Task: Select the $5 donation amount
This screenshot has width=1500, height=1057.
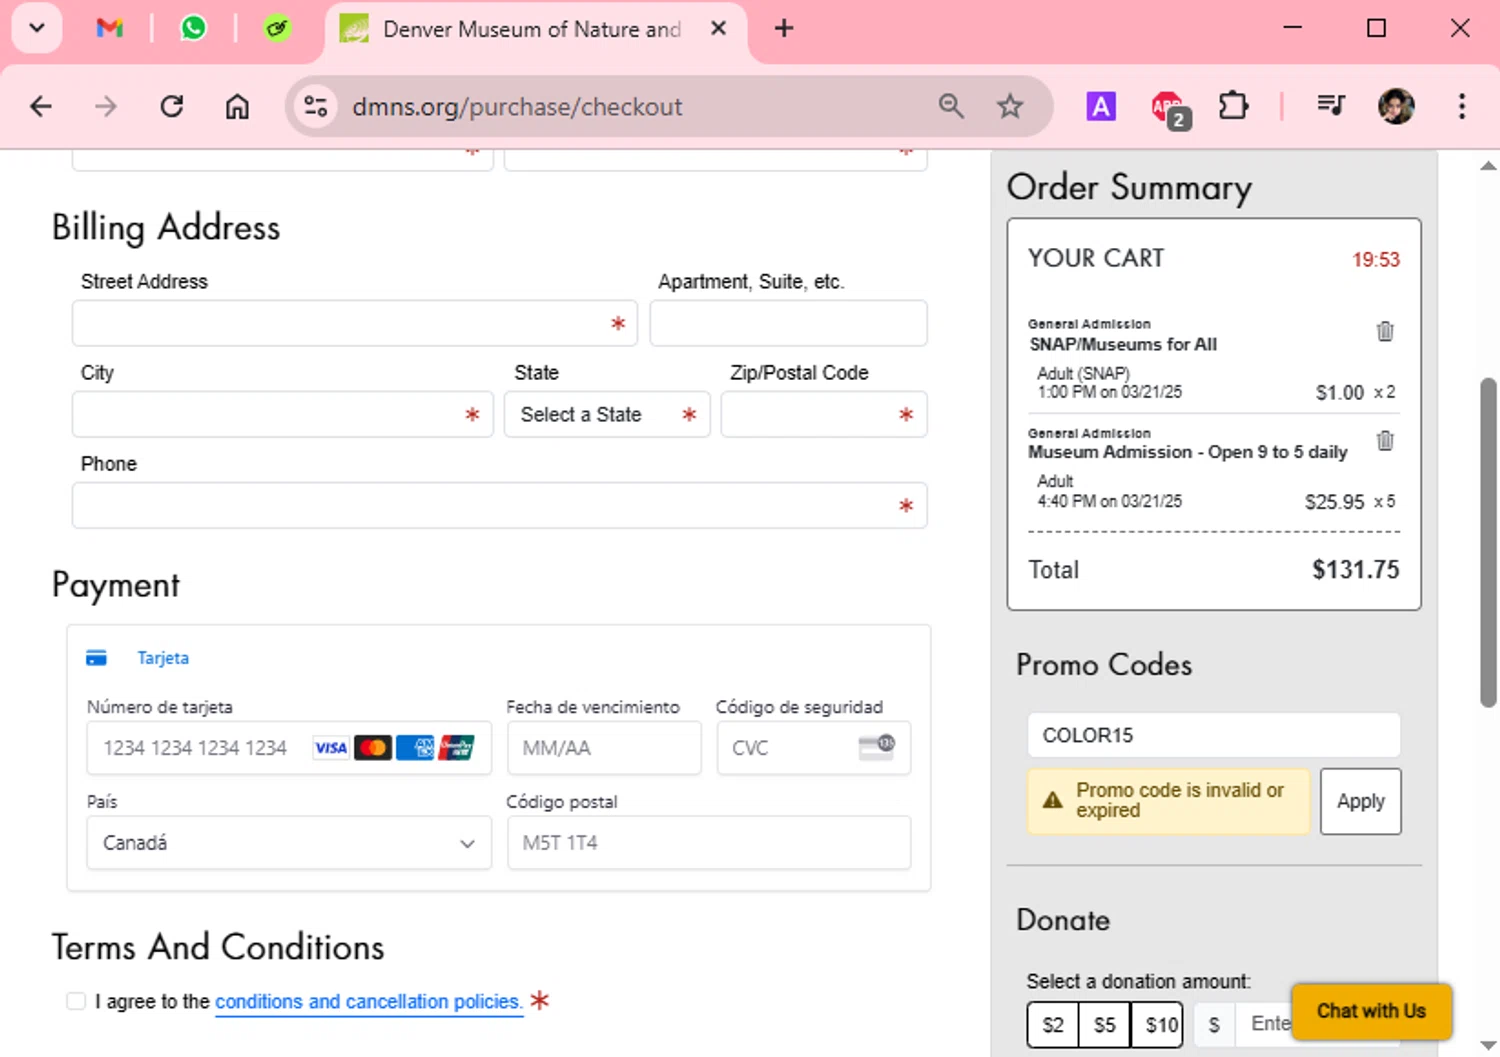Action: pos(1105,1024)
